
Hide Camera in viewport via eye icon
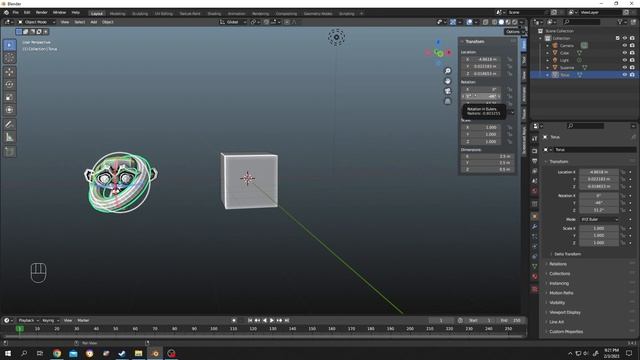click(x=624, y=45)
